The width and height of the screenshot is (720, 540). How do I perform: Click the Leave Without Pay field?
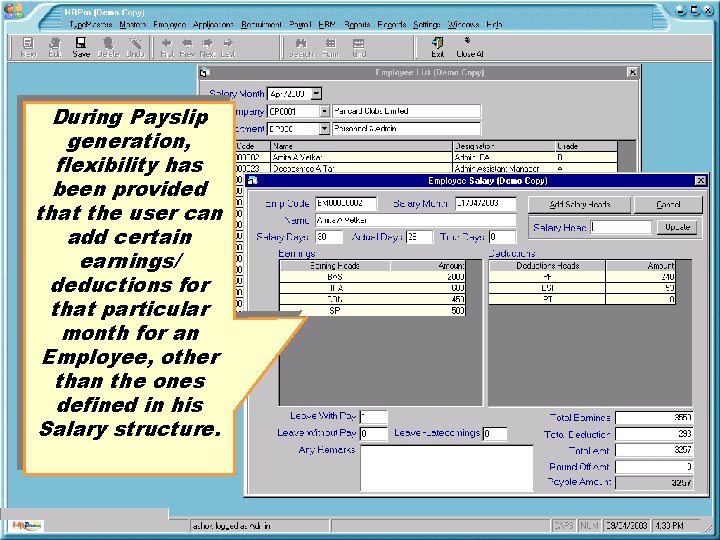[374, 433]
